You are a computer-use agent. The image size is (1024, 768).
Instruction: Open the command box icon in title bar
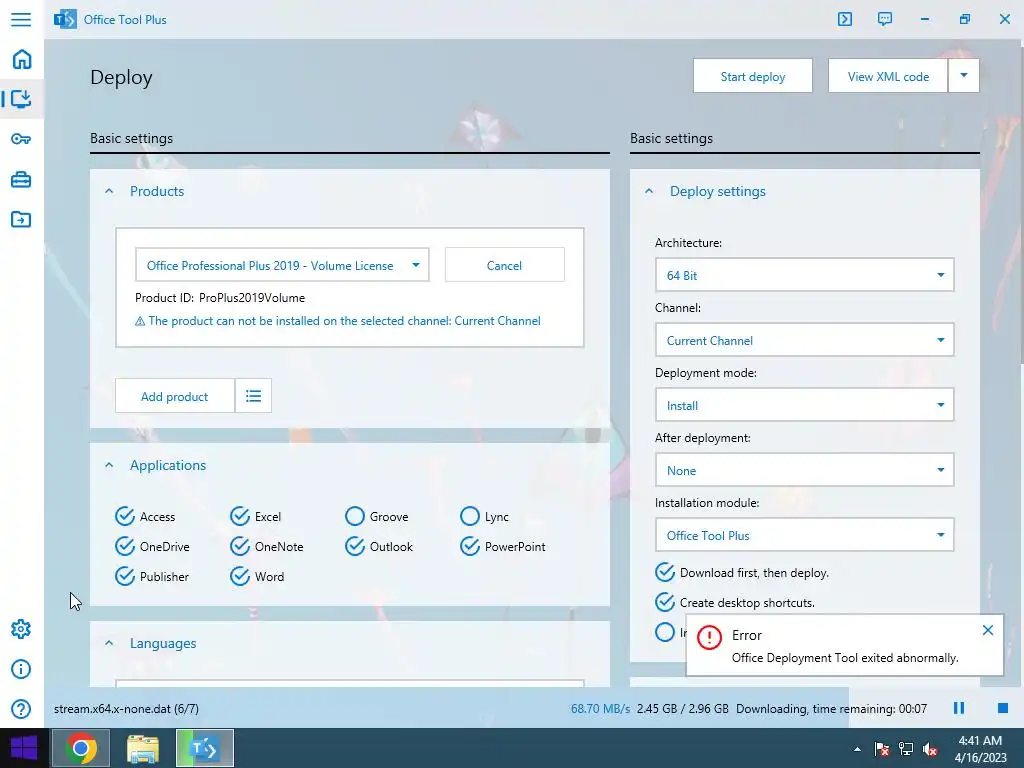click(x=844, y=19)
